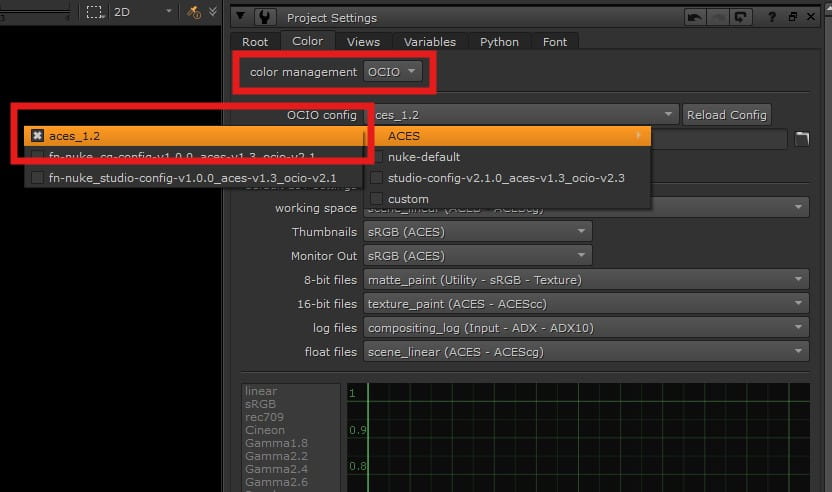Select the linear LUT in list
The image size is (832, 492).
coord(261,391)
